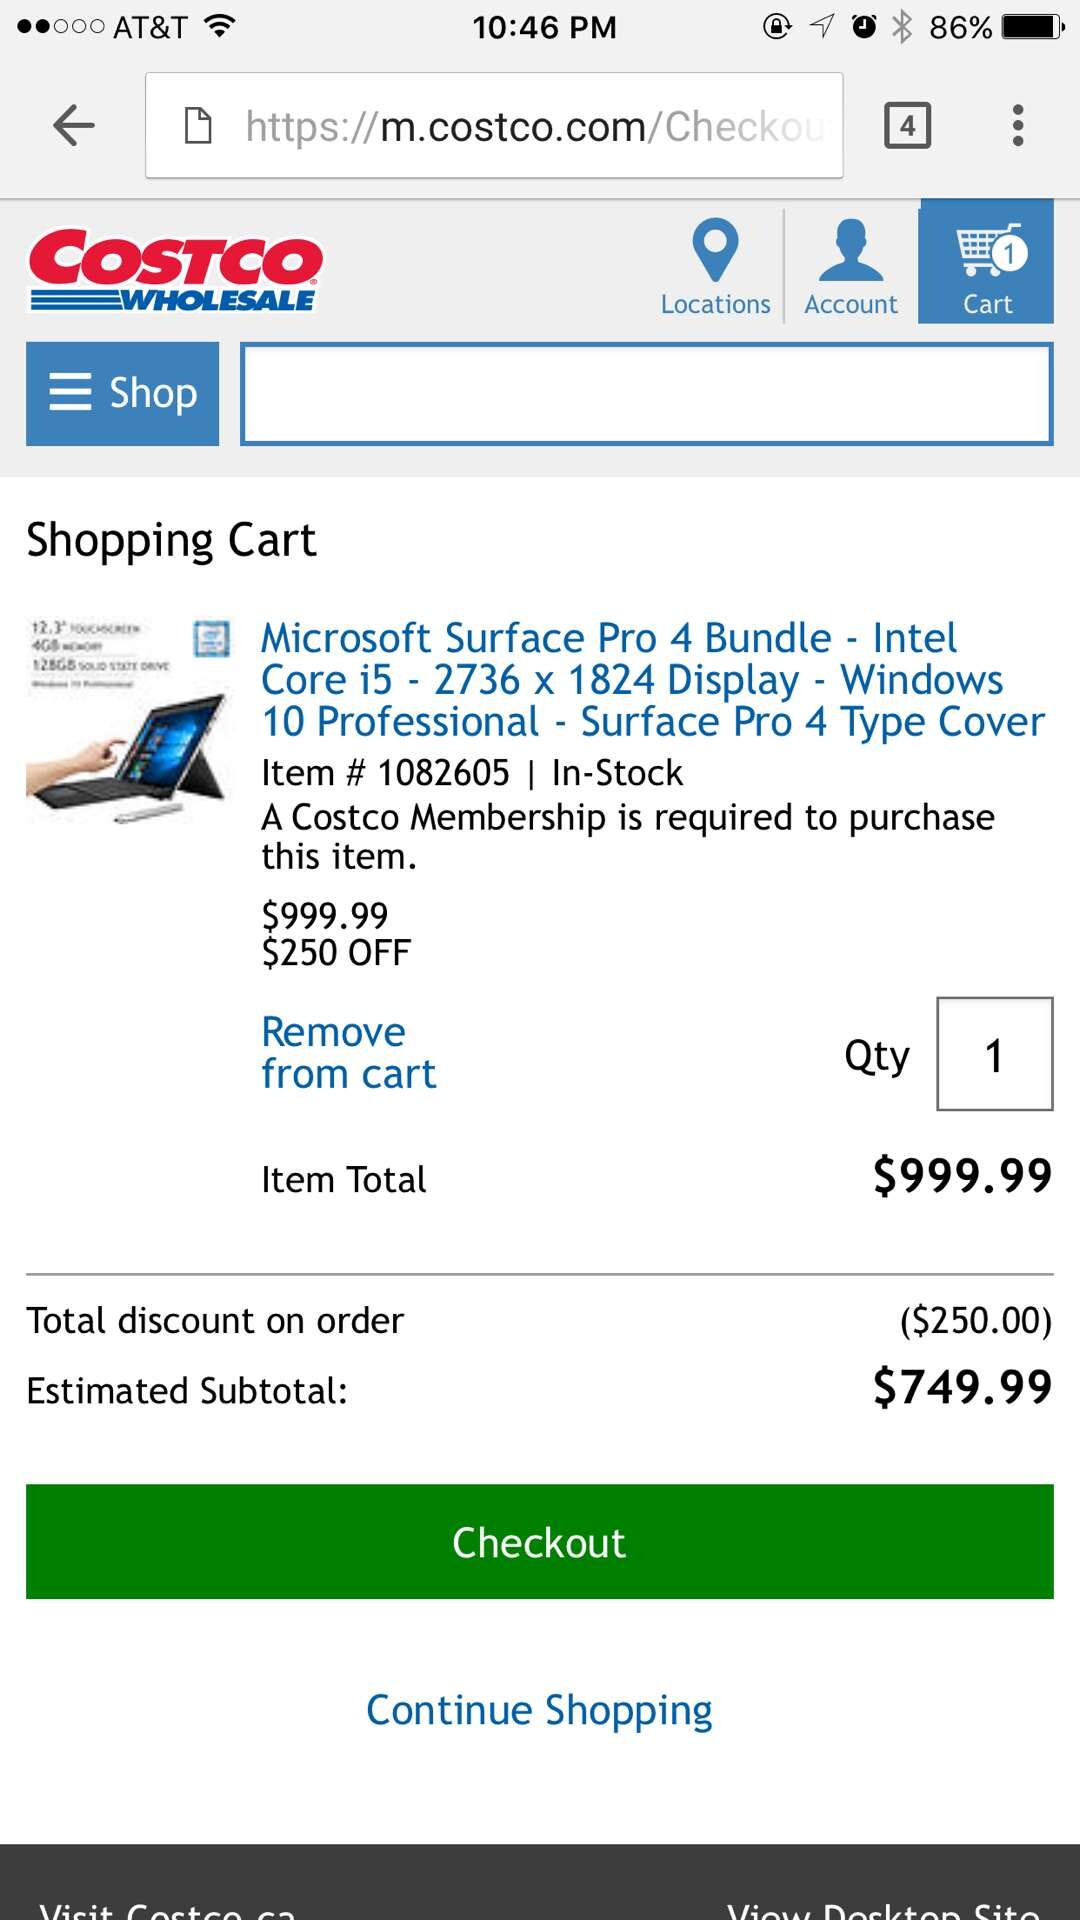Tap the browser URL address bar
Screen dimensions: 1080x1920
(530, 126)
